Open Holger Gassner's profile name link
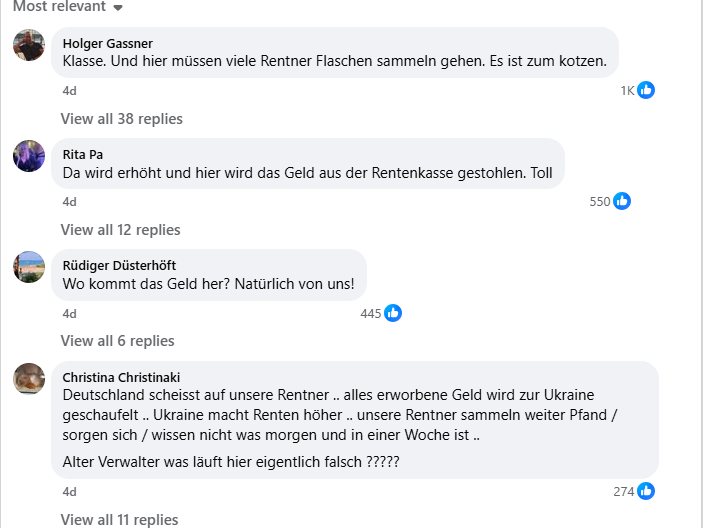Viewport: 703px width, 528px height. pyautogui.click(x=107, y=43)
